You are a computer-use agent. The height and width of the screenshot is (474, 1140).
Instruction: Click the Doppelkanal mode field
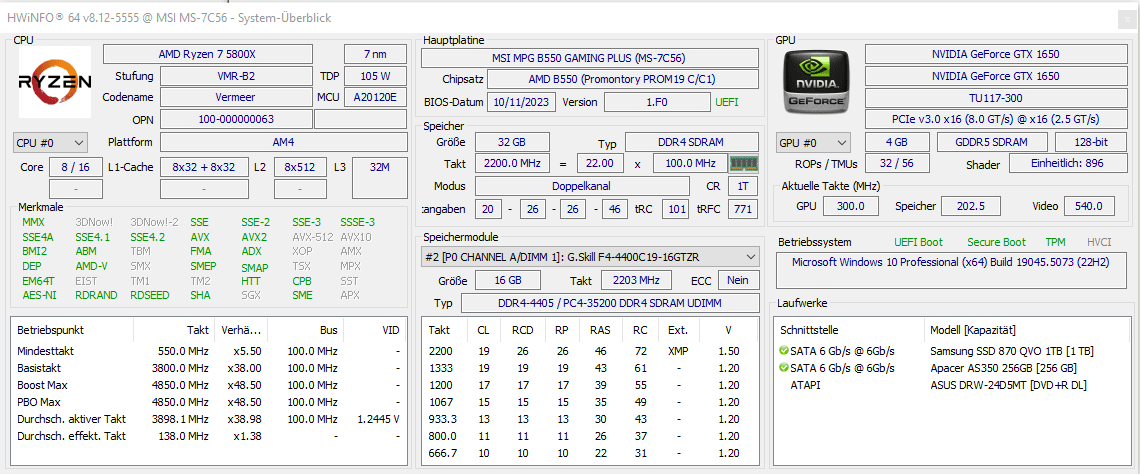[x=582, y=186]
